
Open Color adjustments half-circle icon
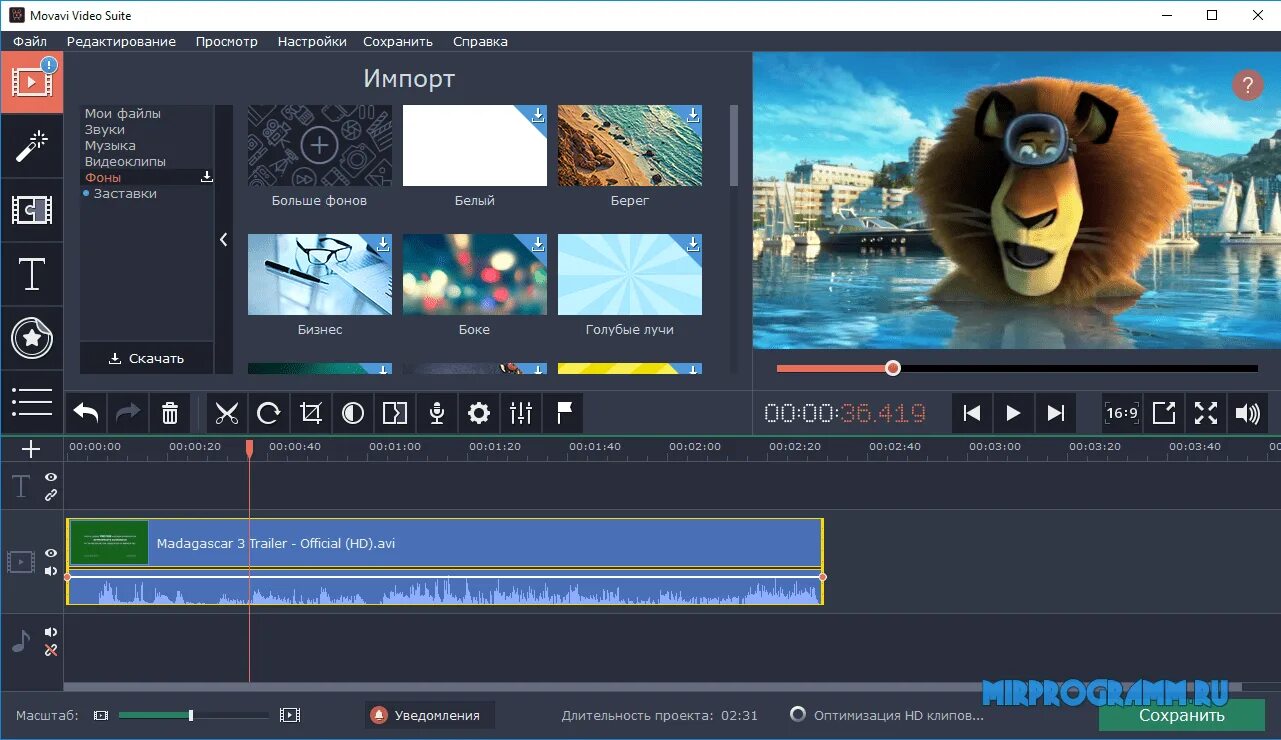point(353,413)
